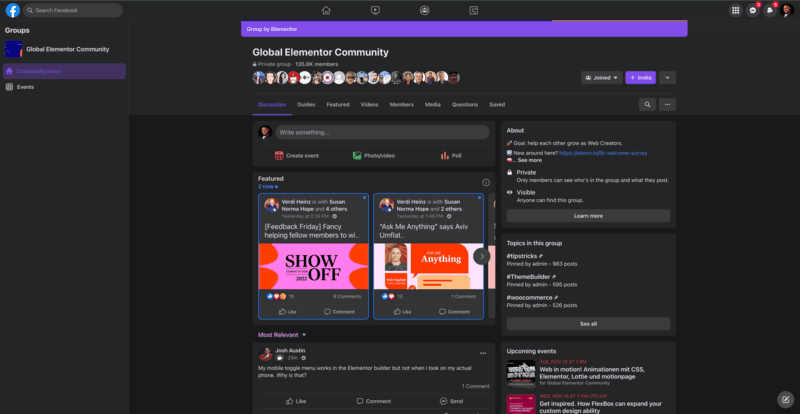Switch to the Videos tab
Screen dimensions: 800x414
[x=369, y=105]
